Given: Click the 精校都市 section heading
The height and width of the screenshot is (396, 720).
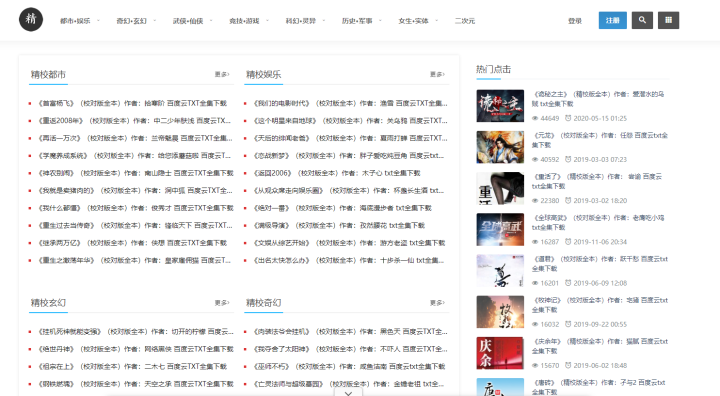Looking at the screenshot, I should [48, 74].
